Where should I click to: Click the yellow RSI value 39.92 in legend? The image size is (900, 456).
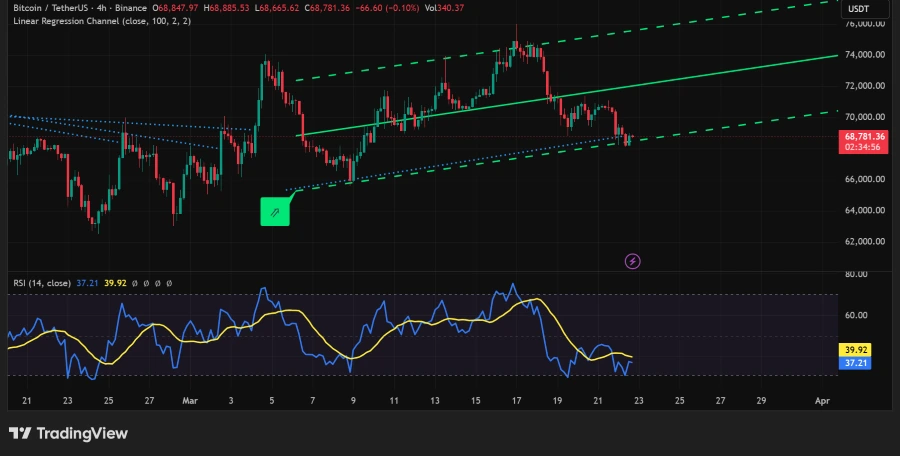pyautogui.click(x=114, y=283)
